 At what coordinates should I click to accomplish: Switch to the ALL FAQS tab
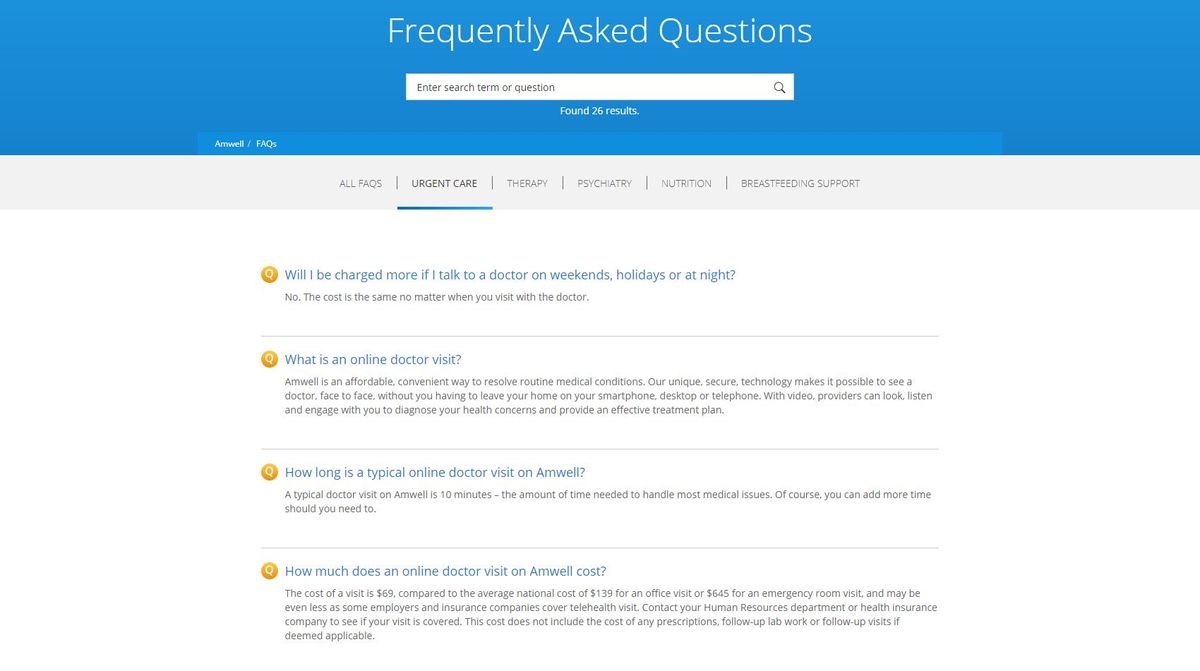point(360,183)
